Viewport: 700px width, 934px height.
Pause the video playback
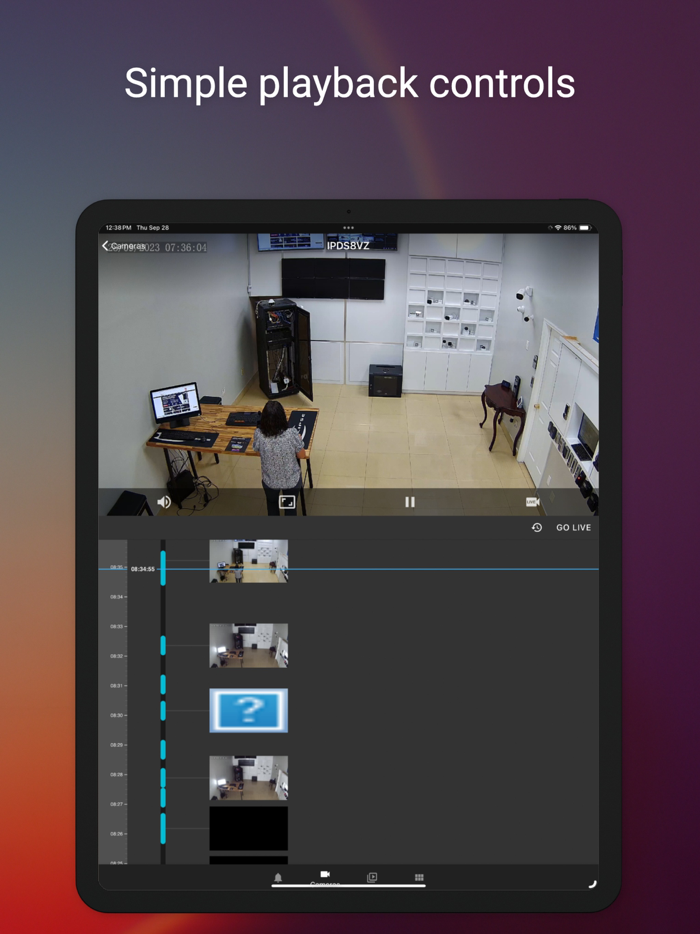(410, 502)
